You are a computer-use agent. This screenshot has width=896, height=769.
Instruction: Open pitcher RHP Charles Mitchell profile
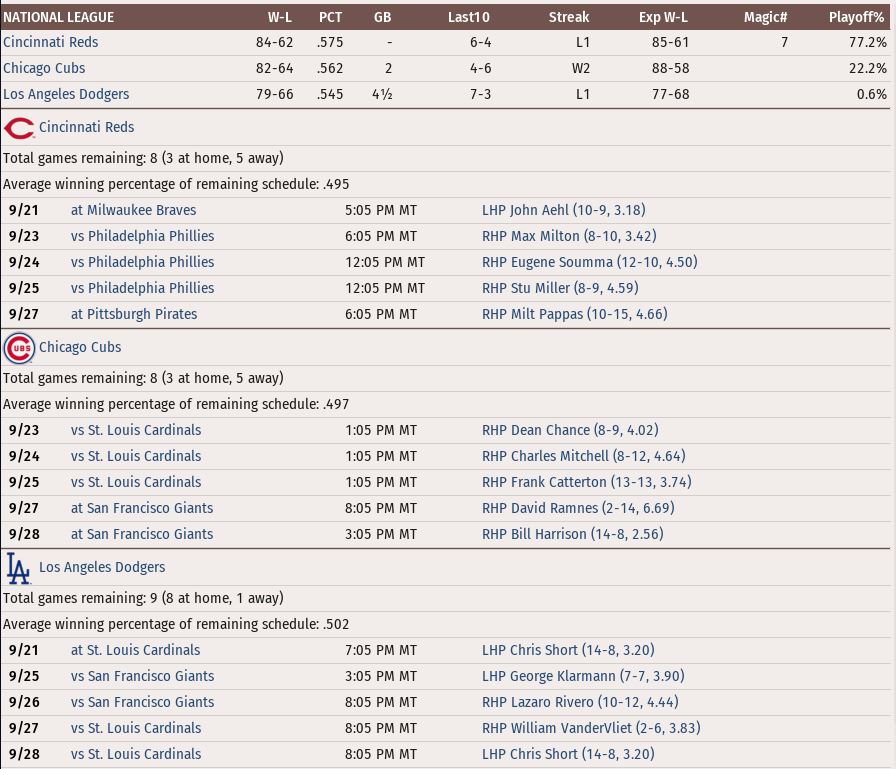pos(583,456)
